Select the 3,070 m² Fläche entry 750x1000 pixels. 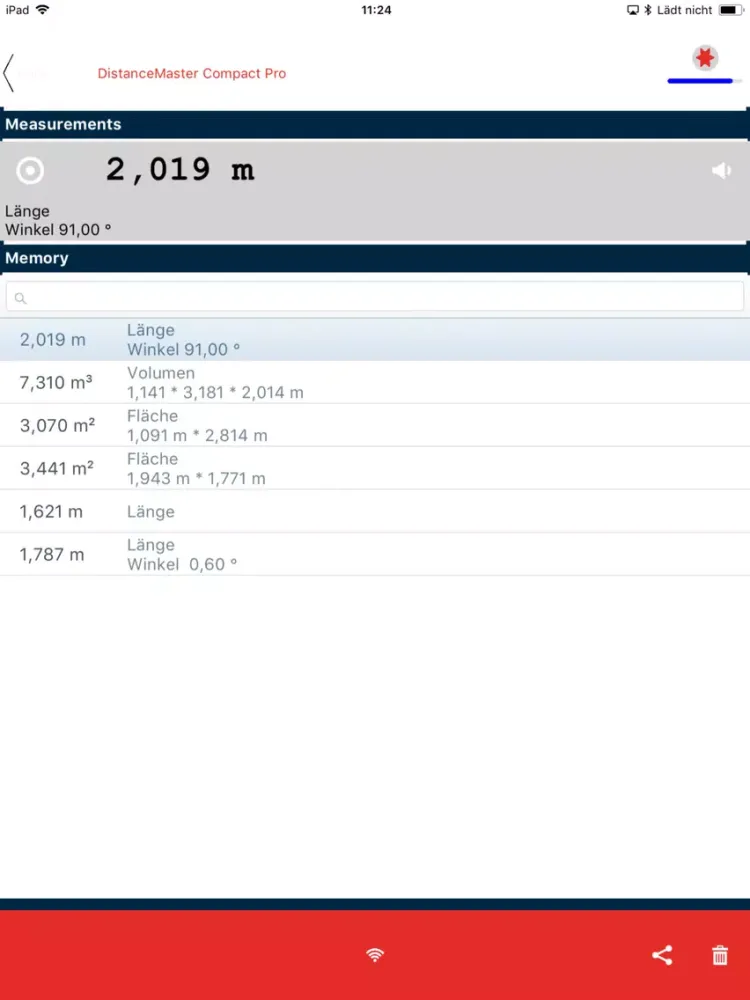pyautogui.click(x=375, y=426)
